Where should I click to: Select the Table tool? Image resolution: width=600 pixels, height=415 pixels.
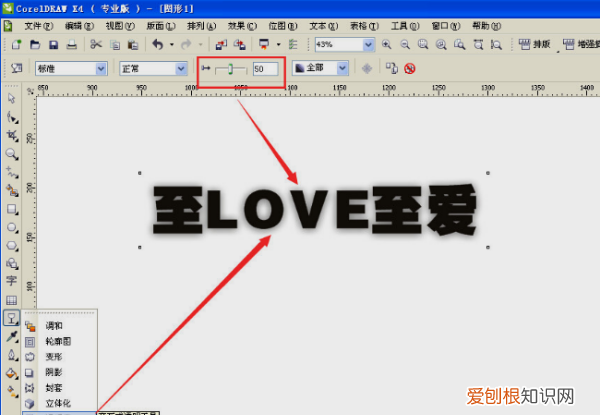click(11, 300)
